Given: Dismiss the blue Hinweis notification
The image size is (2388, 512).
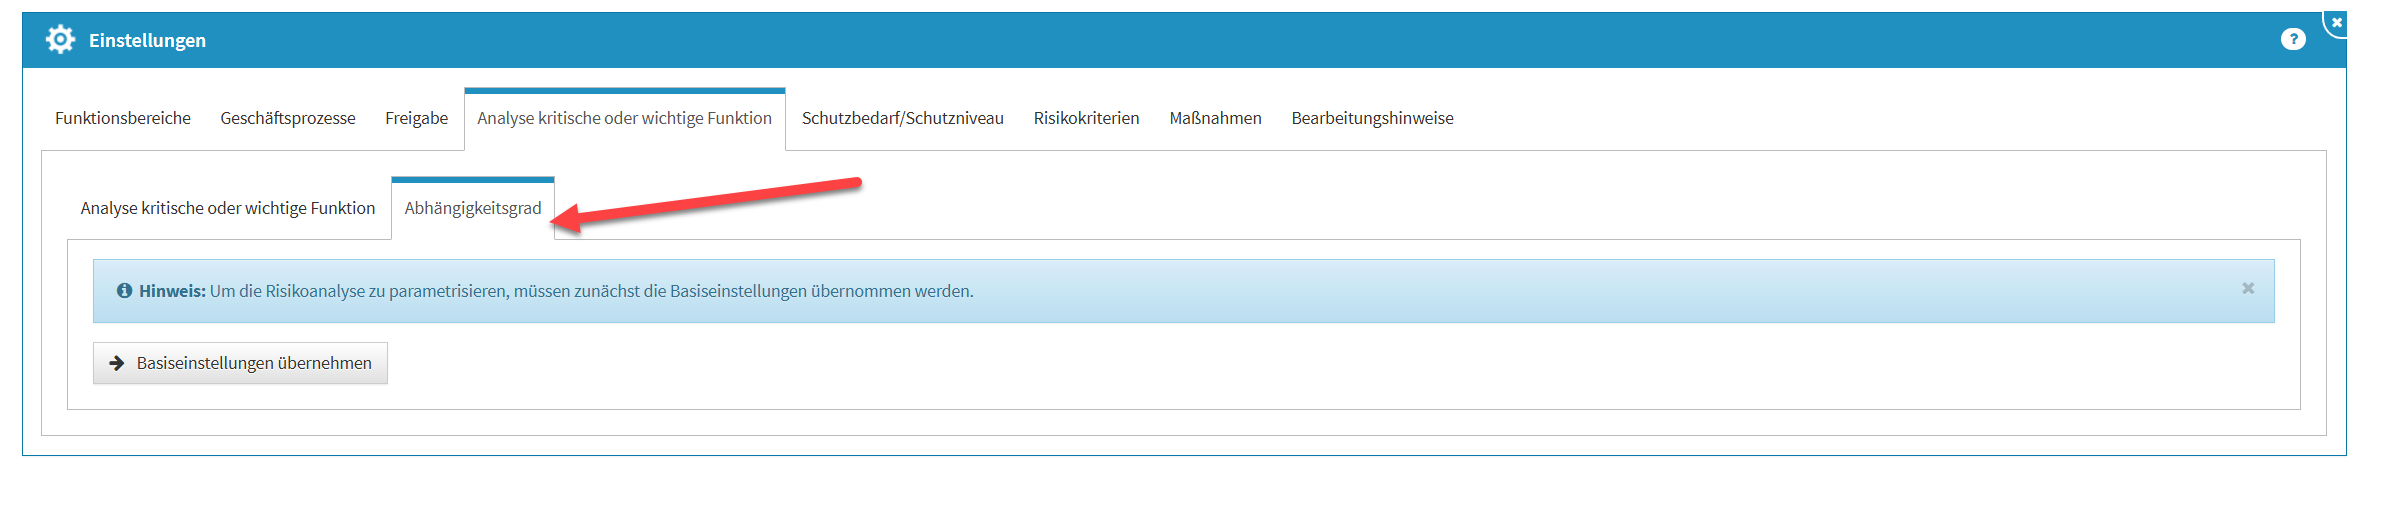Looking at the screenshot, I should (2248, 289).
